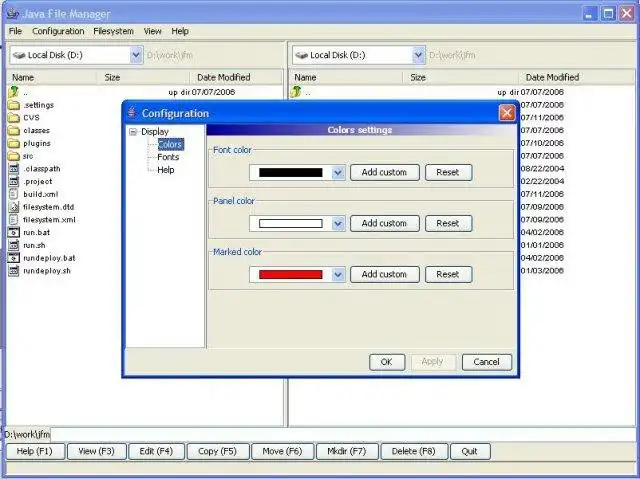The width and height of the screenshot is (640, 479).
Task: Confirm configuration with OK
Action: click(x=387, y=362)
